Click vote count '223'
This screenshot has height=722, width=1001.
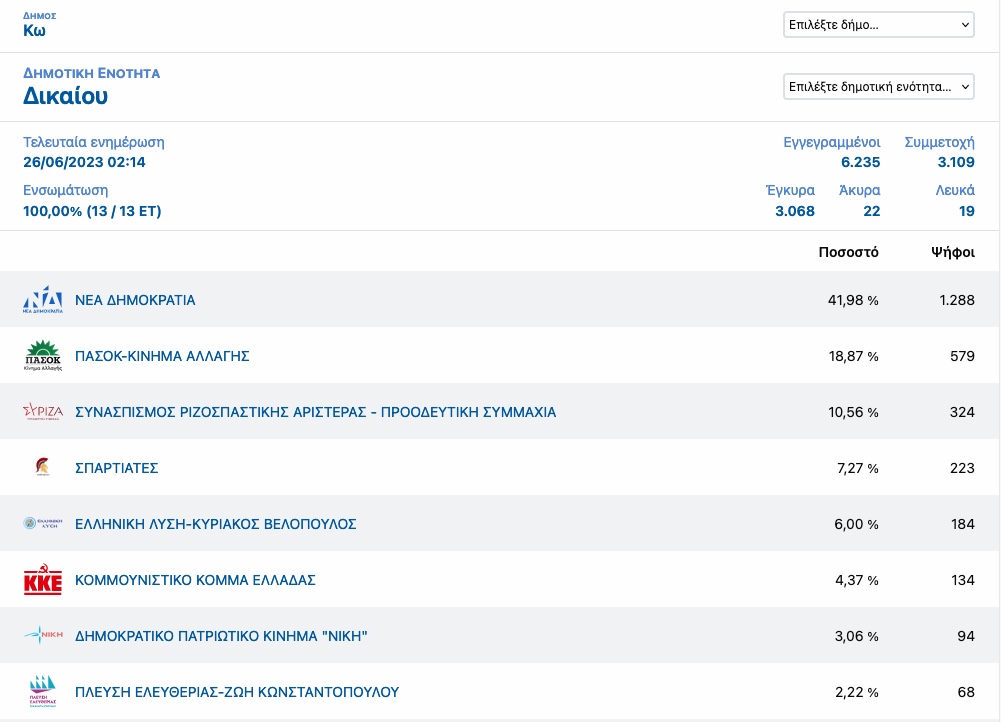click(x=962, y=468)
